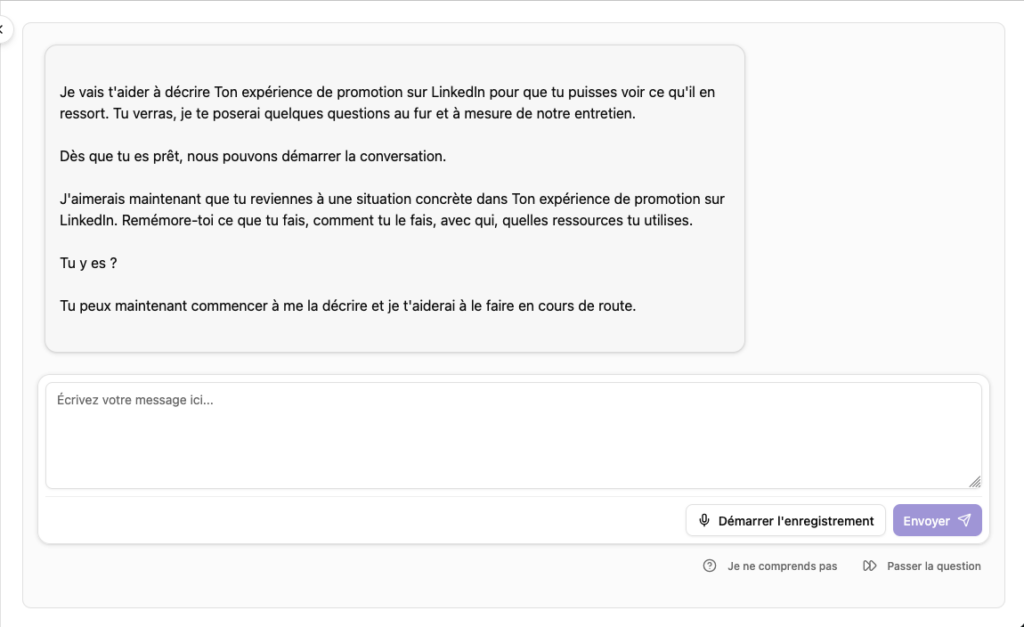
Task: Start recording with Démarrer l'enregistrement
Action: tap(786, 521)
